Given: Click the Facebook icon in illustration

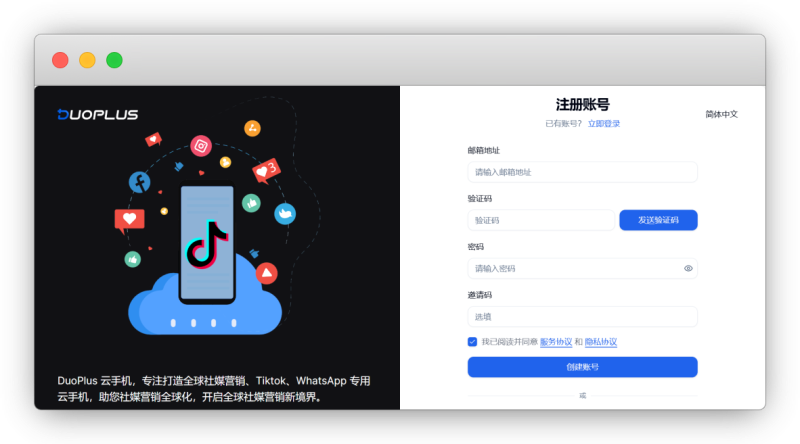Looking at the screenshot, I should 139,182.
